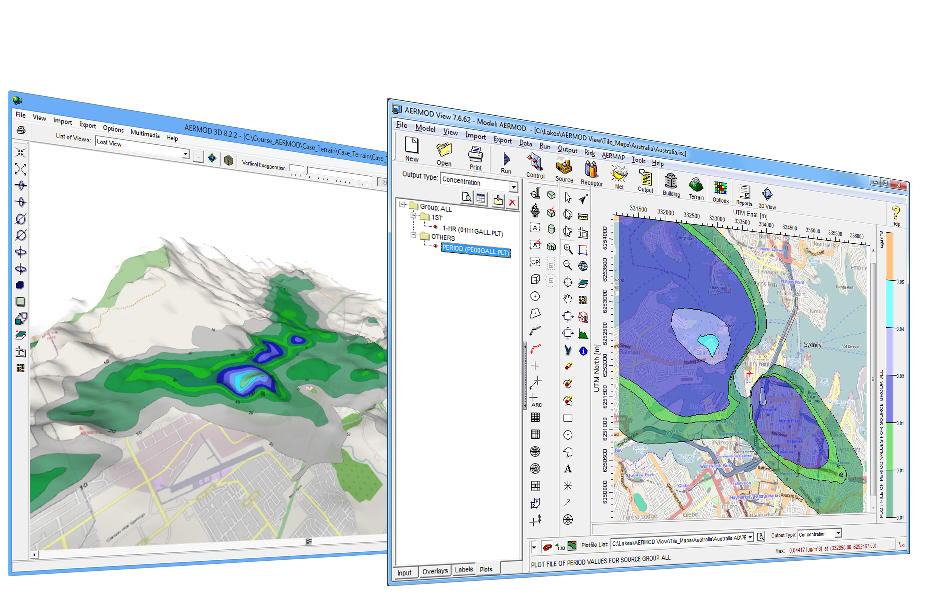Image resolution: width=925 pixels, height=600 pixels.
Task: Click the terrain profile chart tool
Action: coord(583,334)
